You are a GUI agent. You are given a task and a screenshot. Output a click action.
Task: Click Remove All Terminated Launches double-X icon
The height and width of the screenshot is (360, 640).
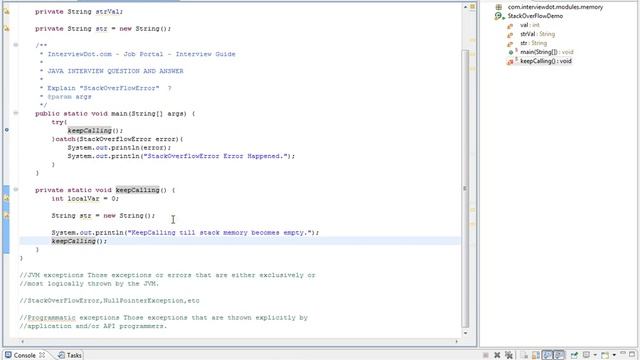tap(509, 355)
